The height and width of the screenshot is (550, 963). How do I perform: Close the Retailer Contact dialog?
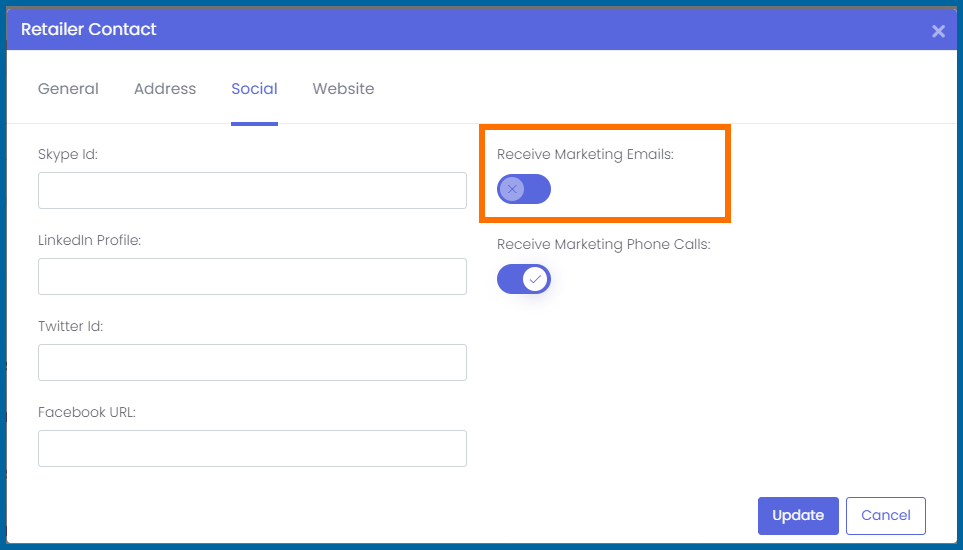click(938, 31)
